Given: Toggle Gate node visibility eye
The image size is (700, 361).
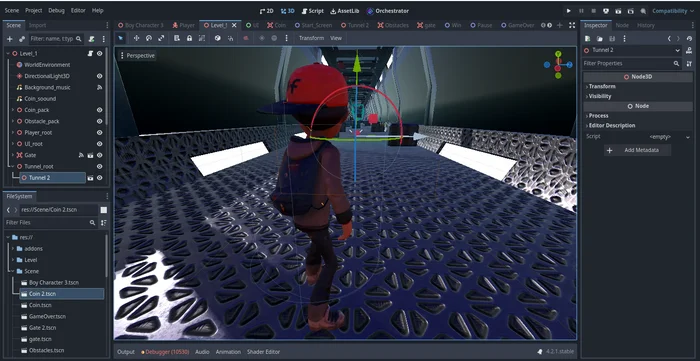Looking at the screenshot, I should pyautogui.click(x=100, y=155).
